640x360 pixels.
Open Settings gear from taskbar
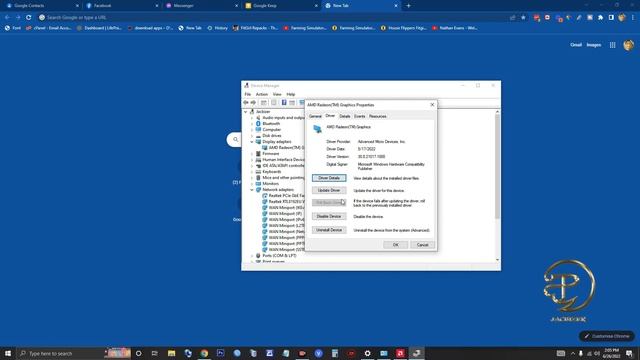pos(367,353)
